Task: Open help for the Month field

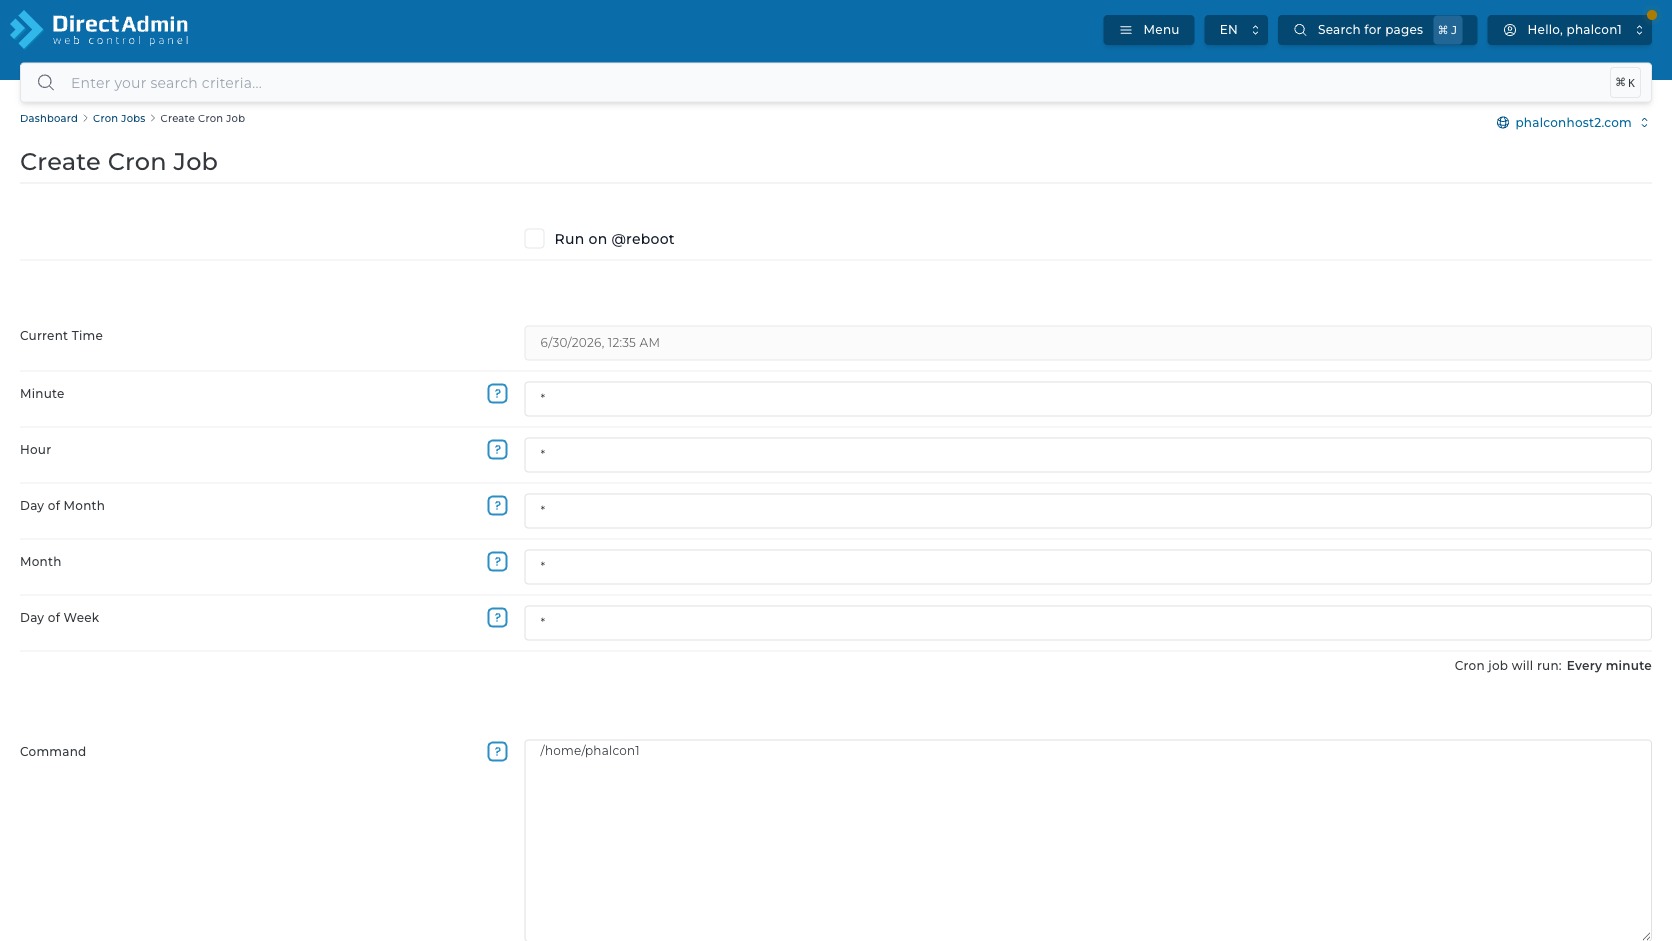Action: (497, 562)
